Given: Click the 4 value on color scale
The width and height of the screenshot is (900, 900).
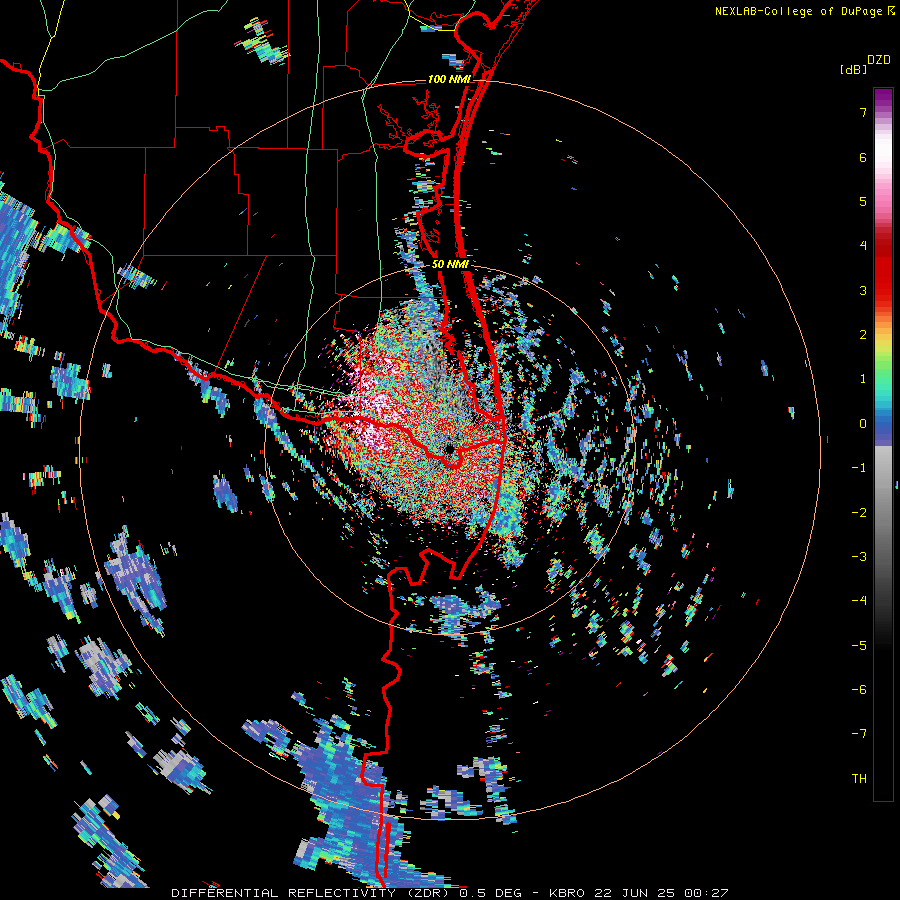Looking at the screenshot, I should [863, 246].
